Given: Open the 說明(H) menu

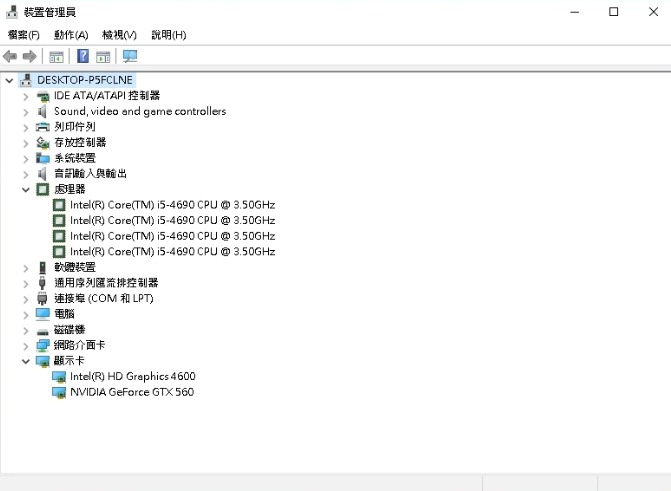Looking at the screenshot, I should tap(169, 35).
